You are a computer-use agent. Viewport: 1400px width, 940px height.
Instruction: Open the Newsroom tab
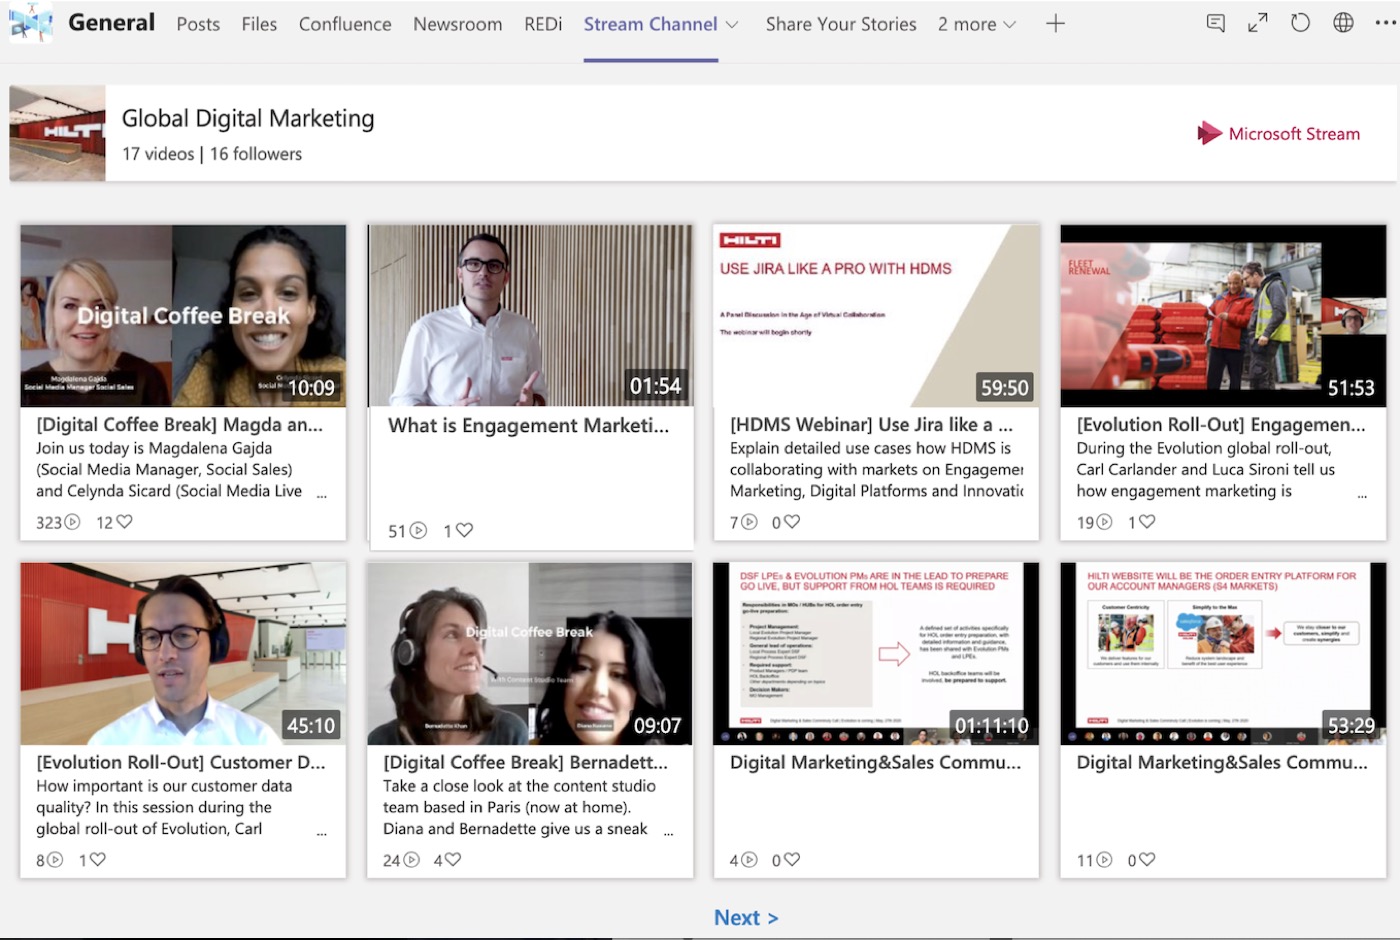458,24
